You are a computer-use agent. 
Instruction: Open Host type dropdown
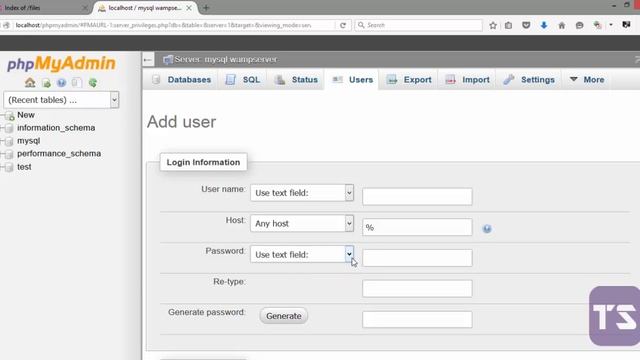(302, 223)
